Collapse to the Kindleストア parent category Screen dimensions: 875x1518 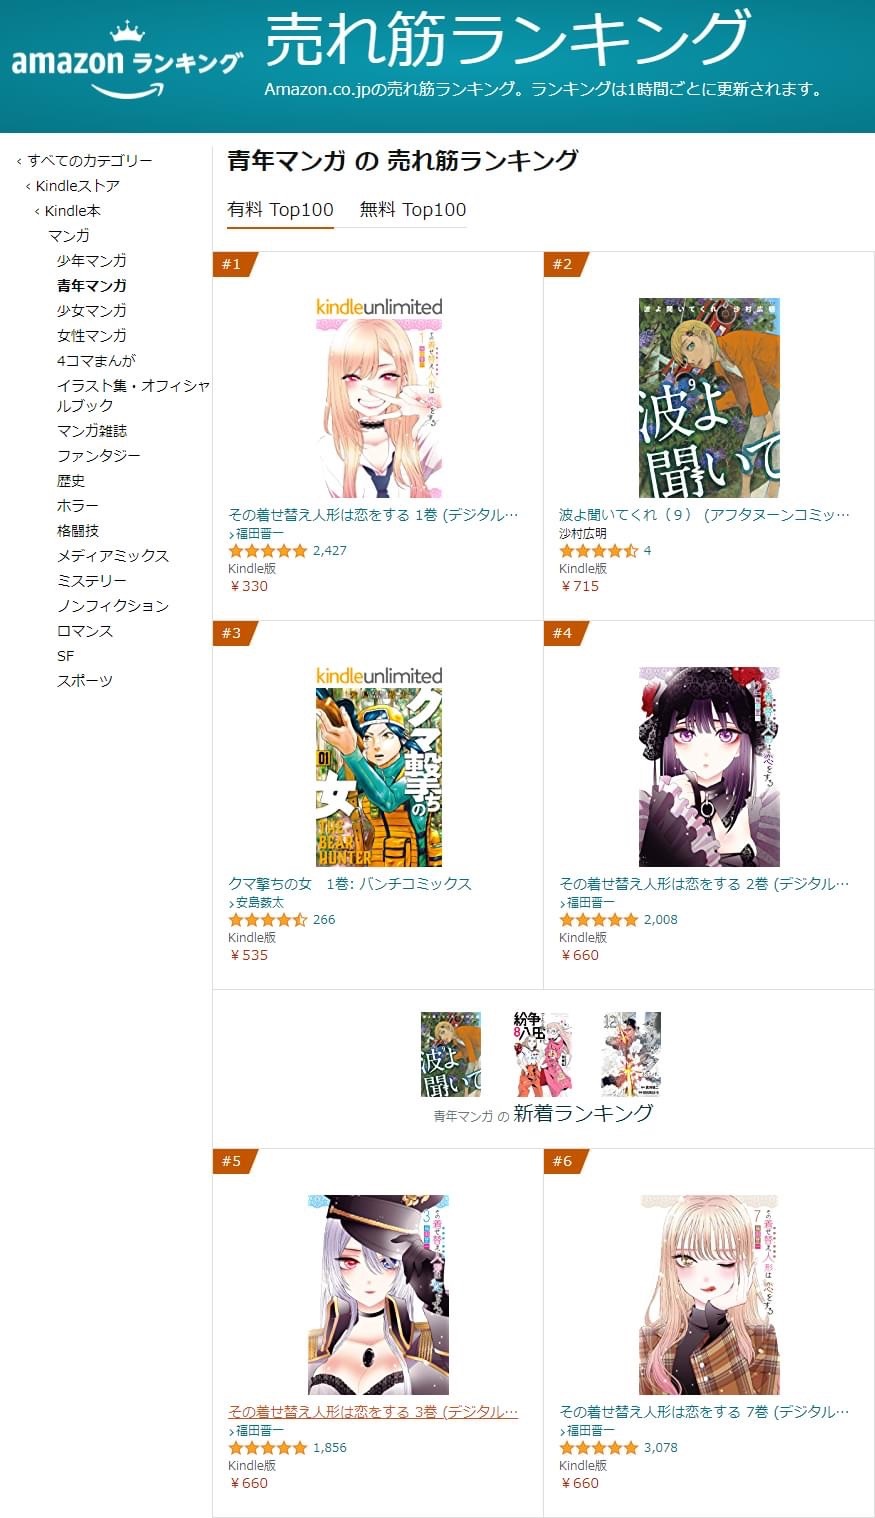[73, 185]
